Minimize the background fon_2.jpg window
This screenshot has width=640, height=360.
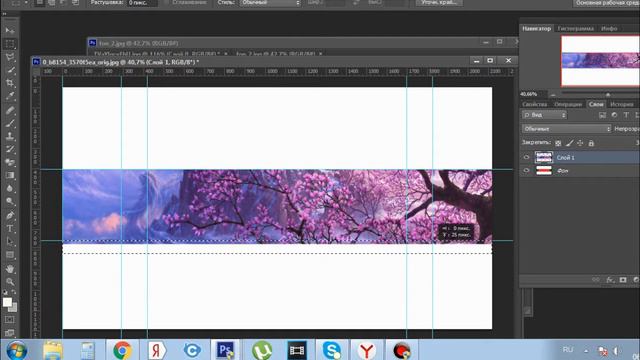tap(486, 42)
